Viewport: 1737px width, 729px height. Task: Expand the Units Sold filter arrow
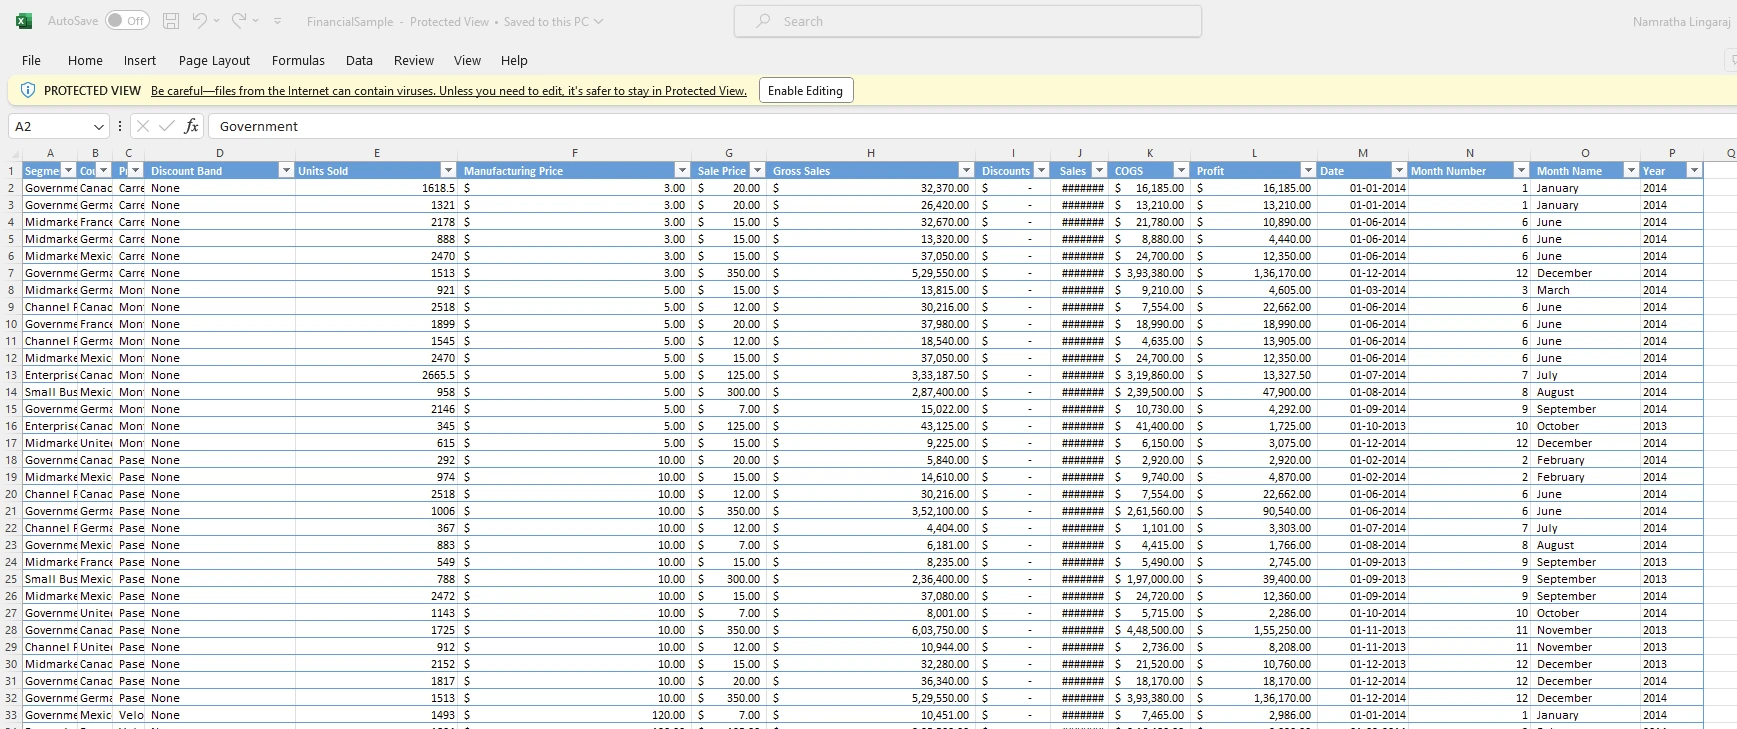point(448,171)
